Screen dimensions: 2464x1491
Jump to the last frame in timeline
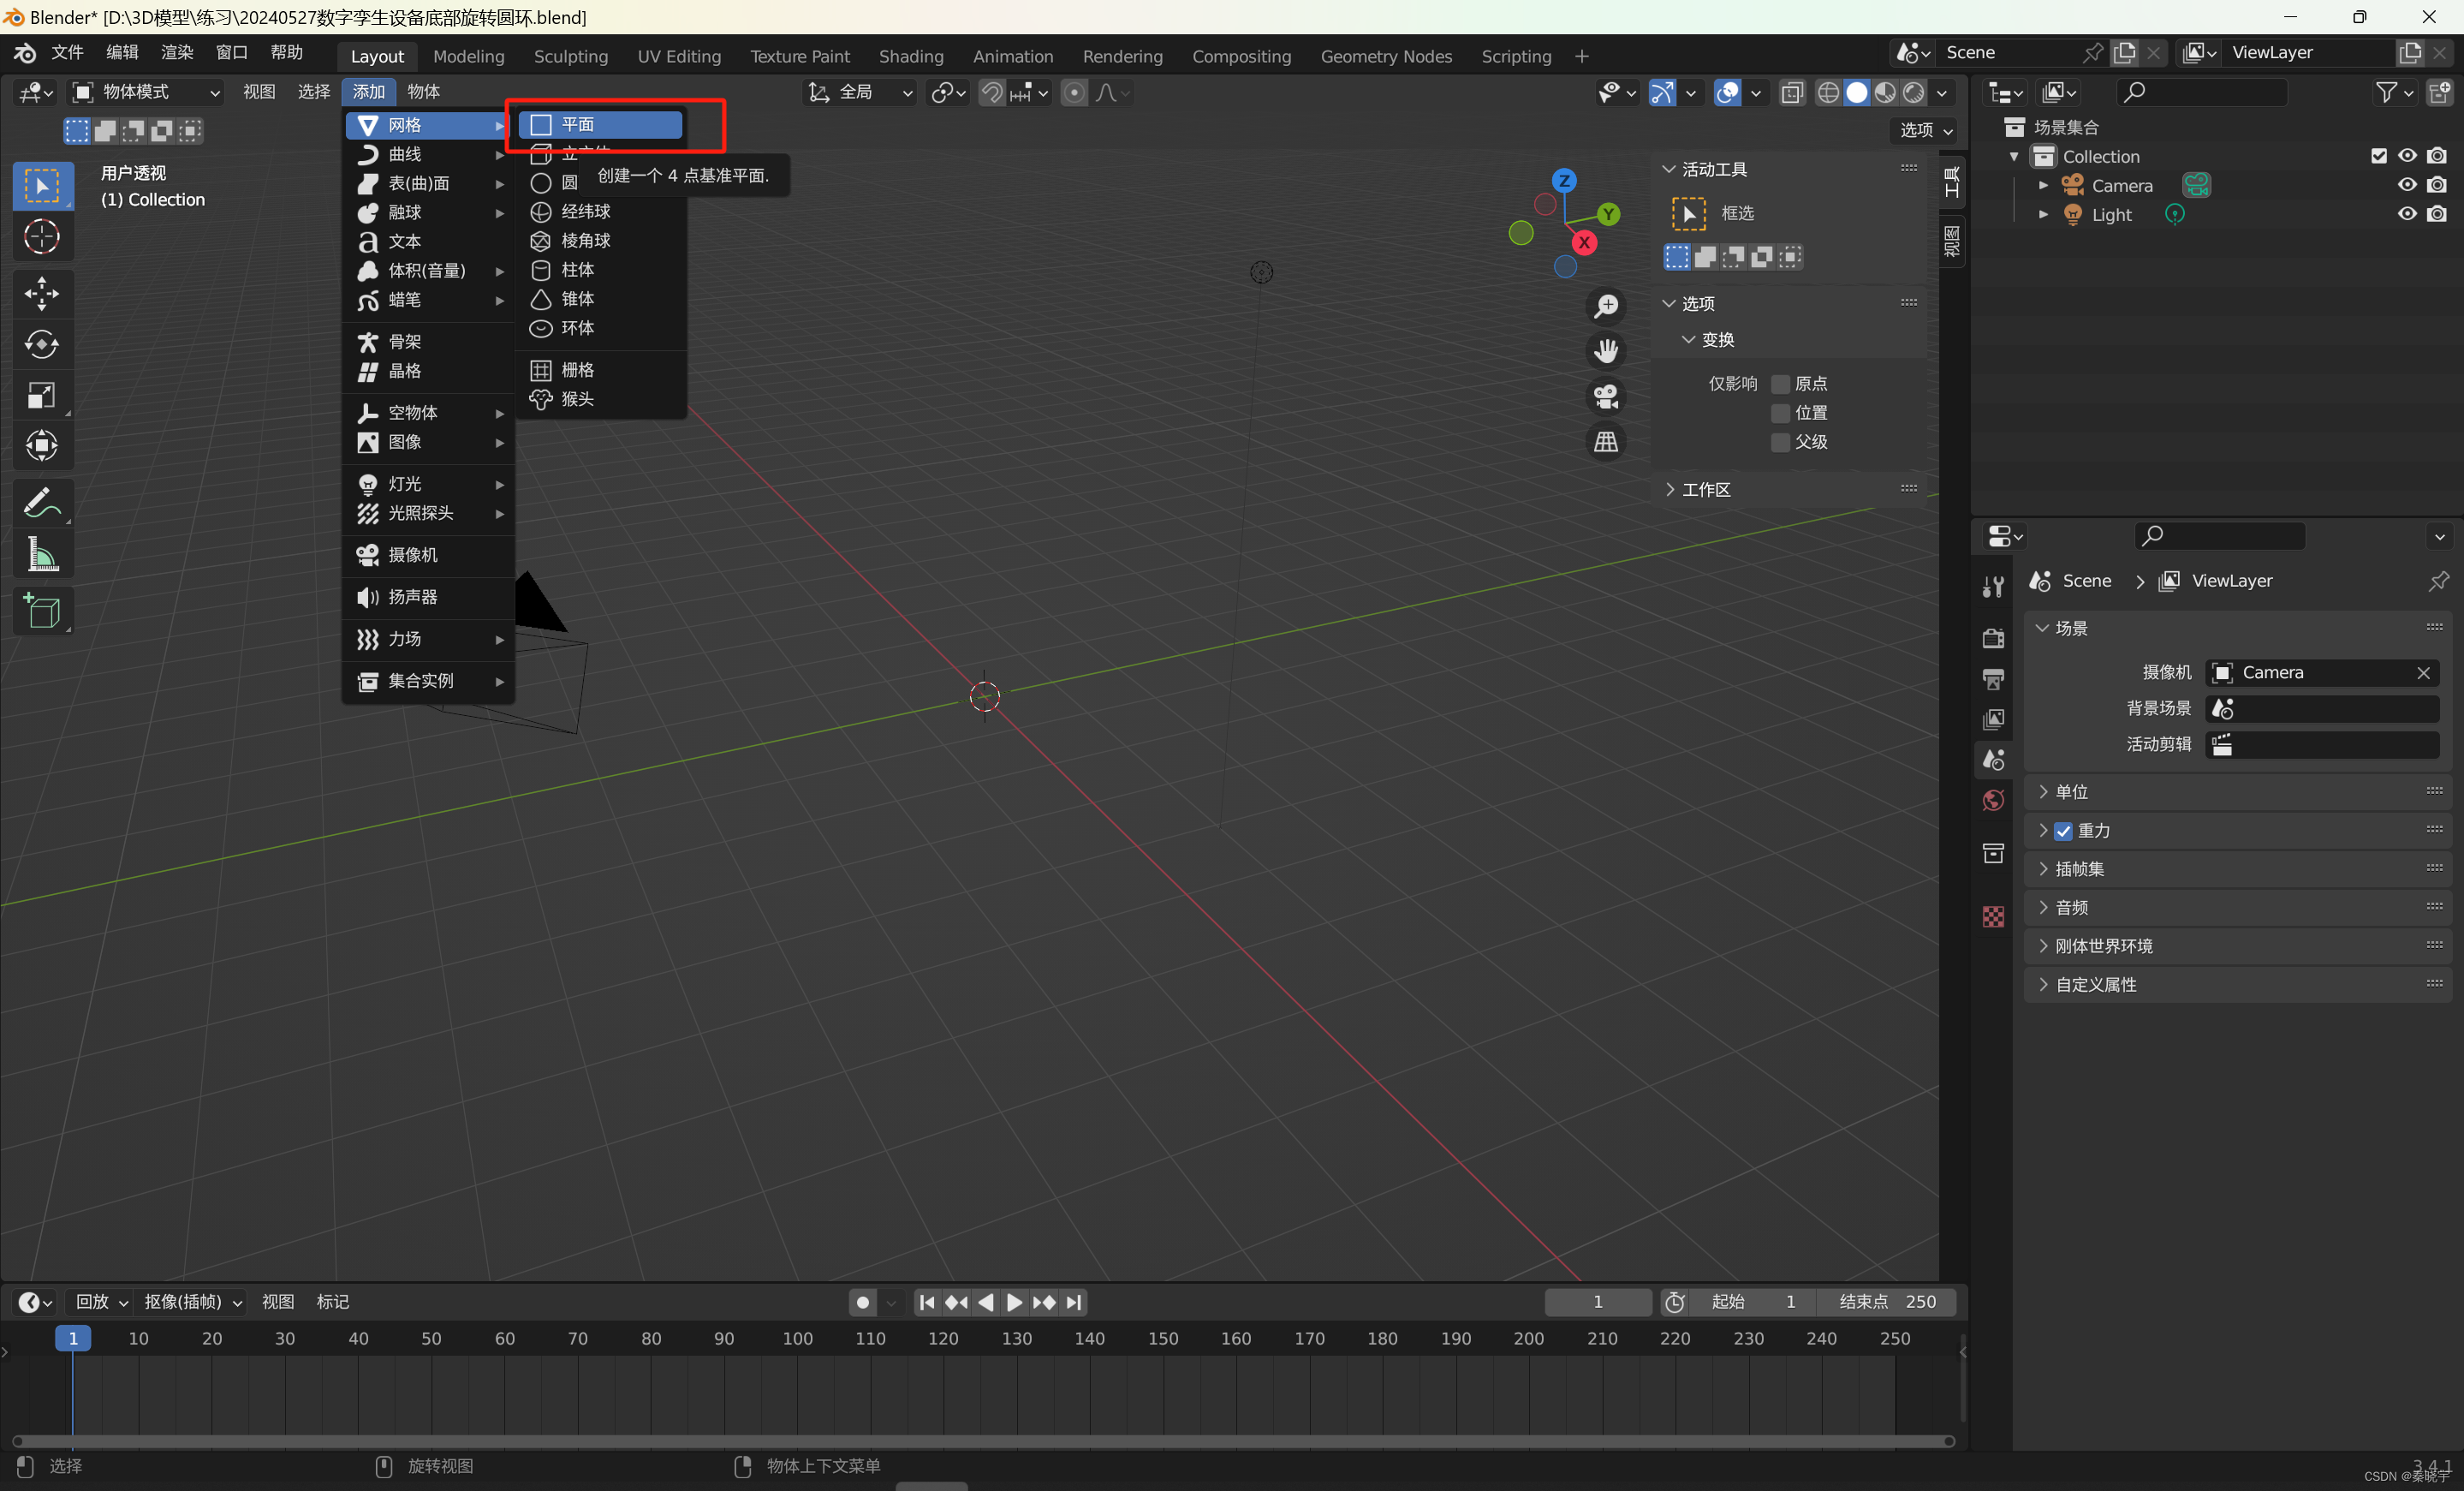(1073, 1301)
